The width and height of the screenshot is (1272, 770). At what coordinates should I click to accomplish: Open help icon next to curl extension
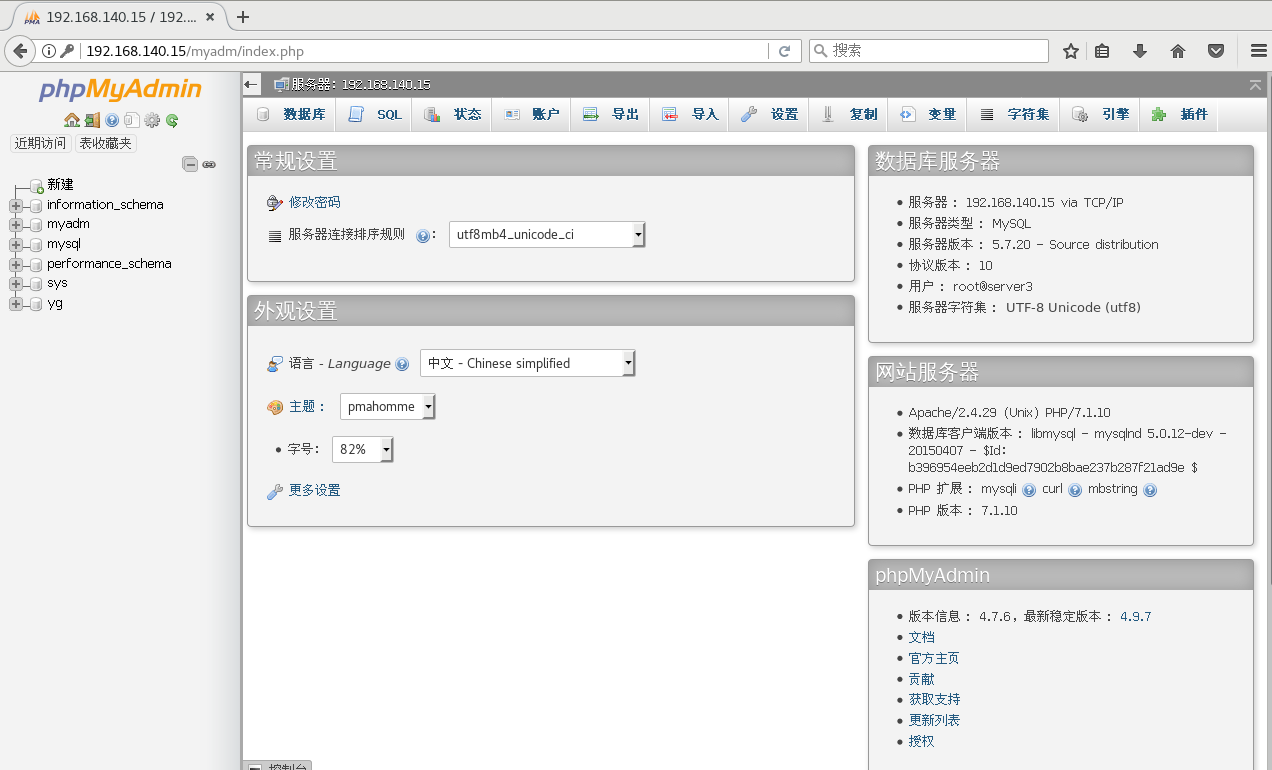[x=1075, y=490]
